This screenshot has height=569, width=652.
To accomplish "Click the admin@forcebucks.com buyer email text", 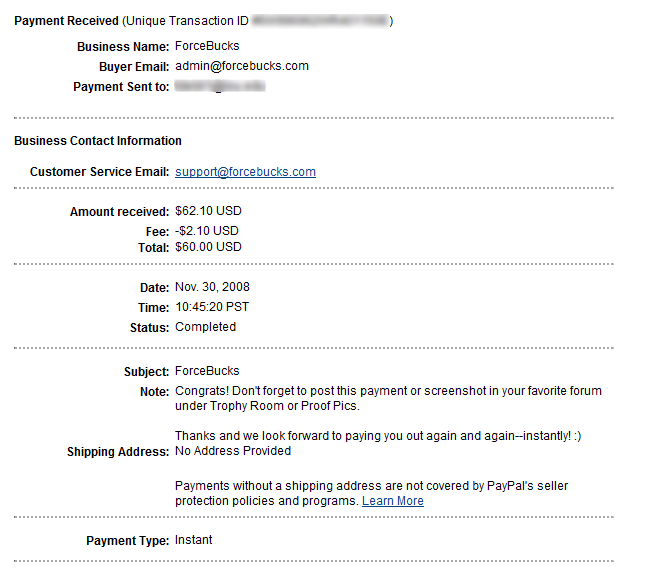I will [241, 66].
